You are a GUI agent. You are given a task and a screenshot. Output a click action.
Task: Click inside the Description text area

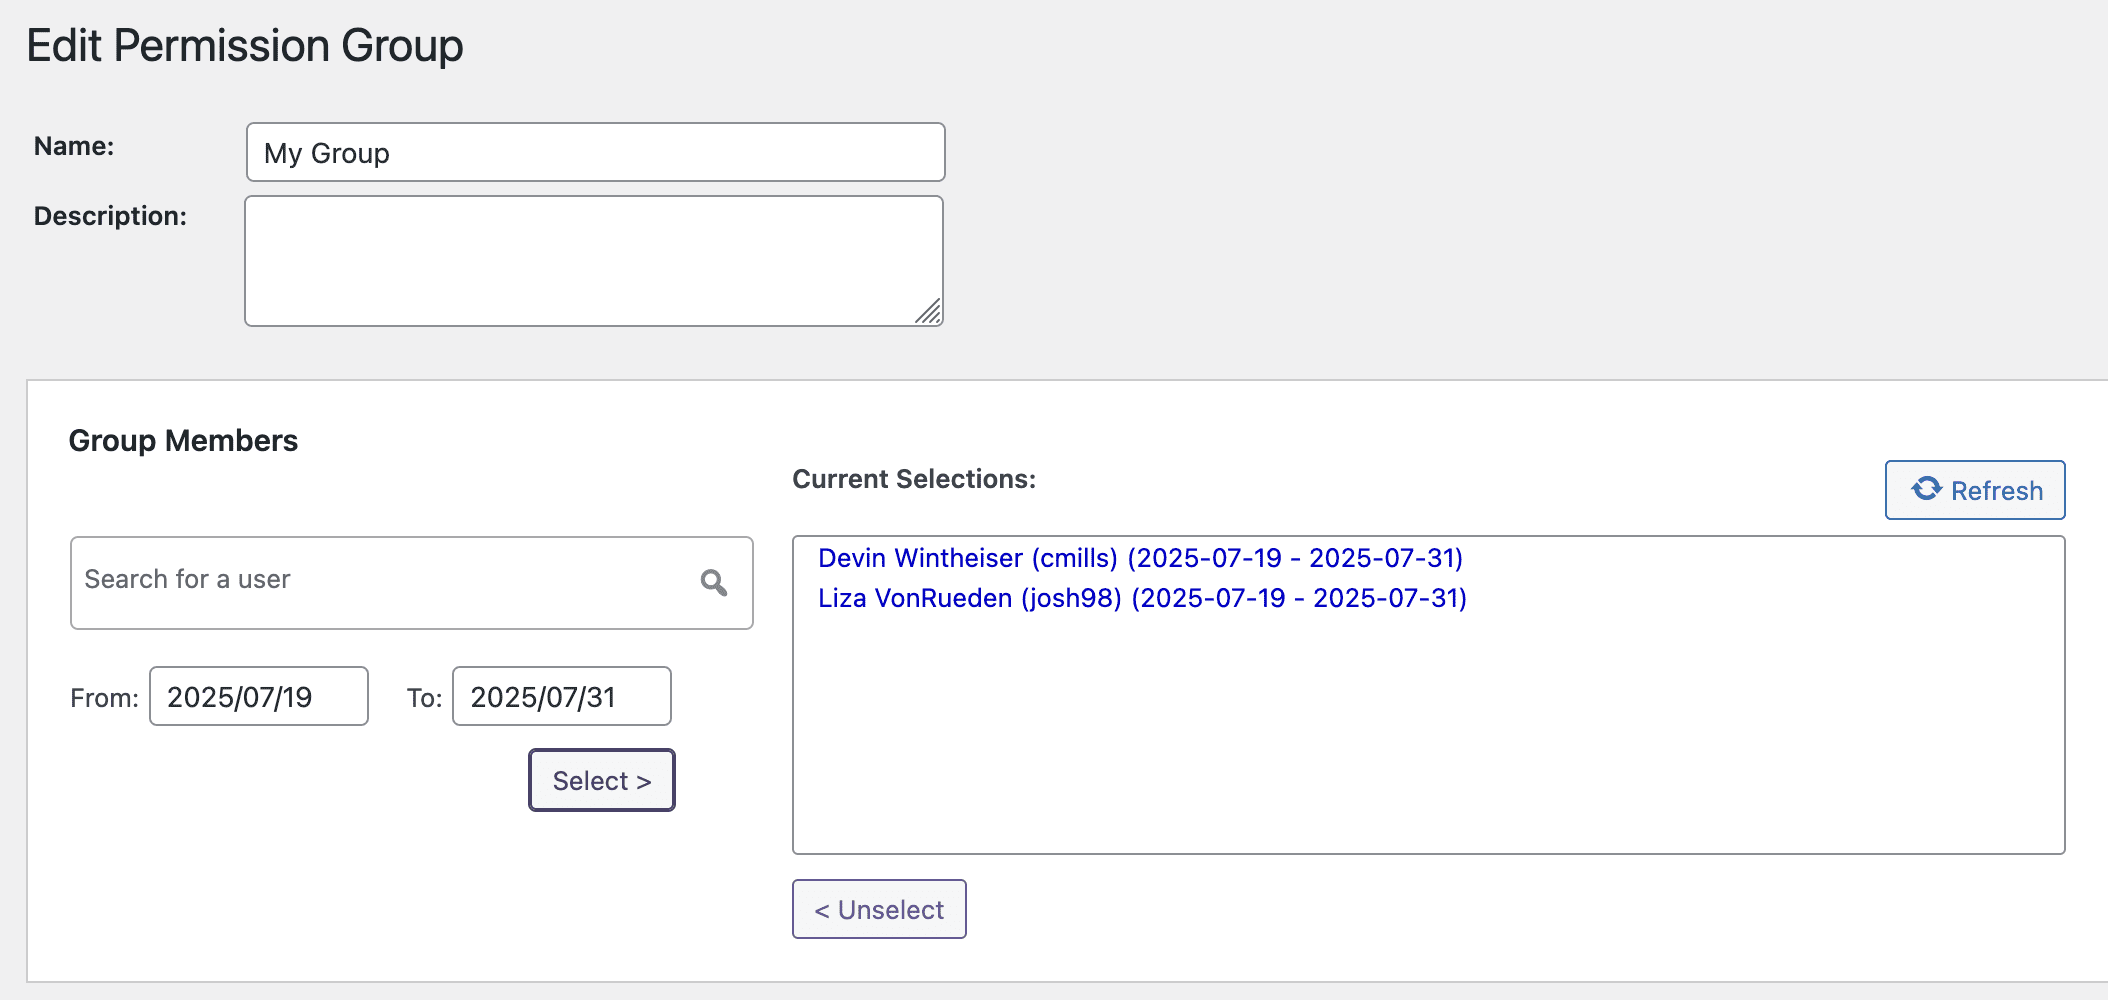coord(593,260)
